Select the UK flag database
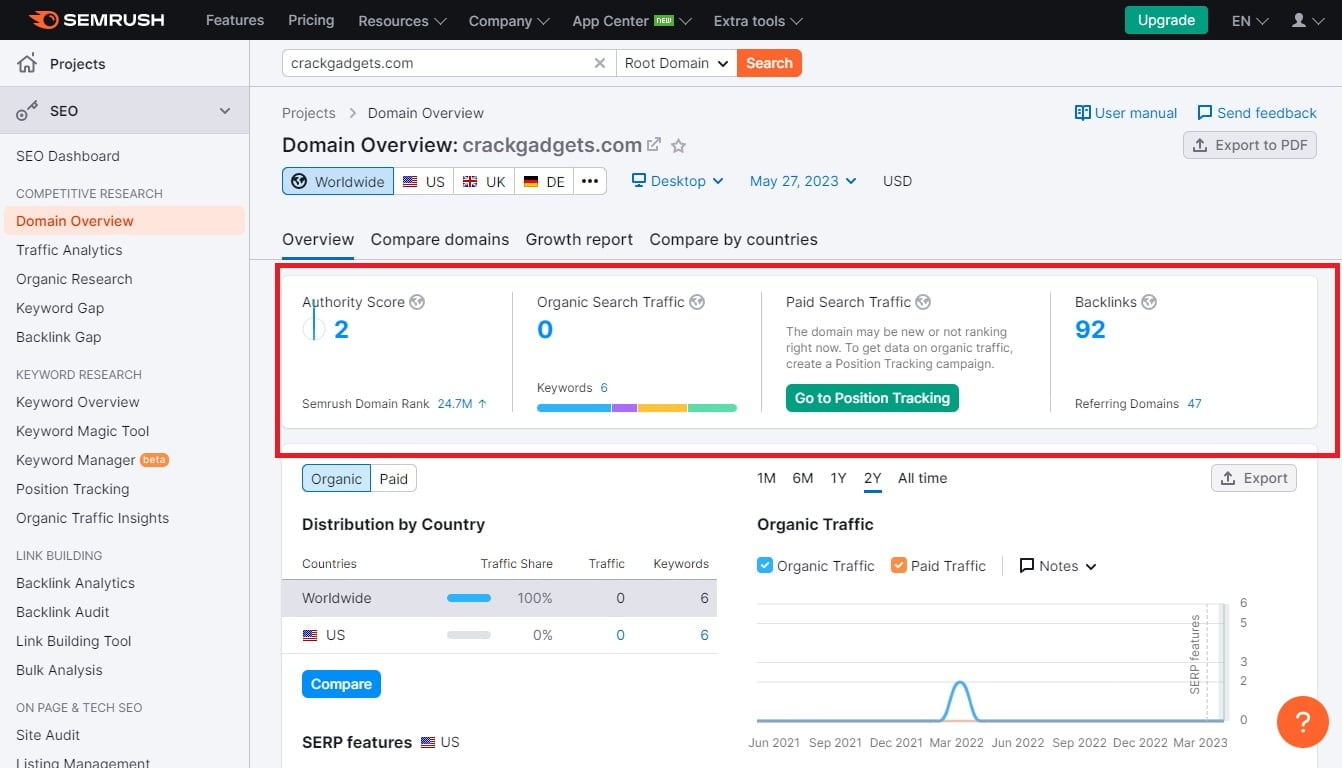 point(484,182)
